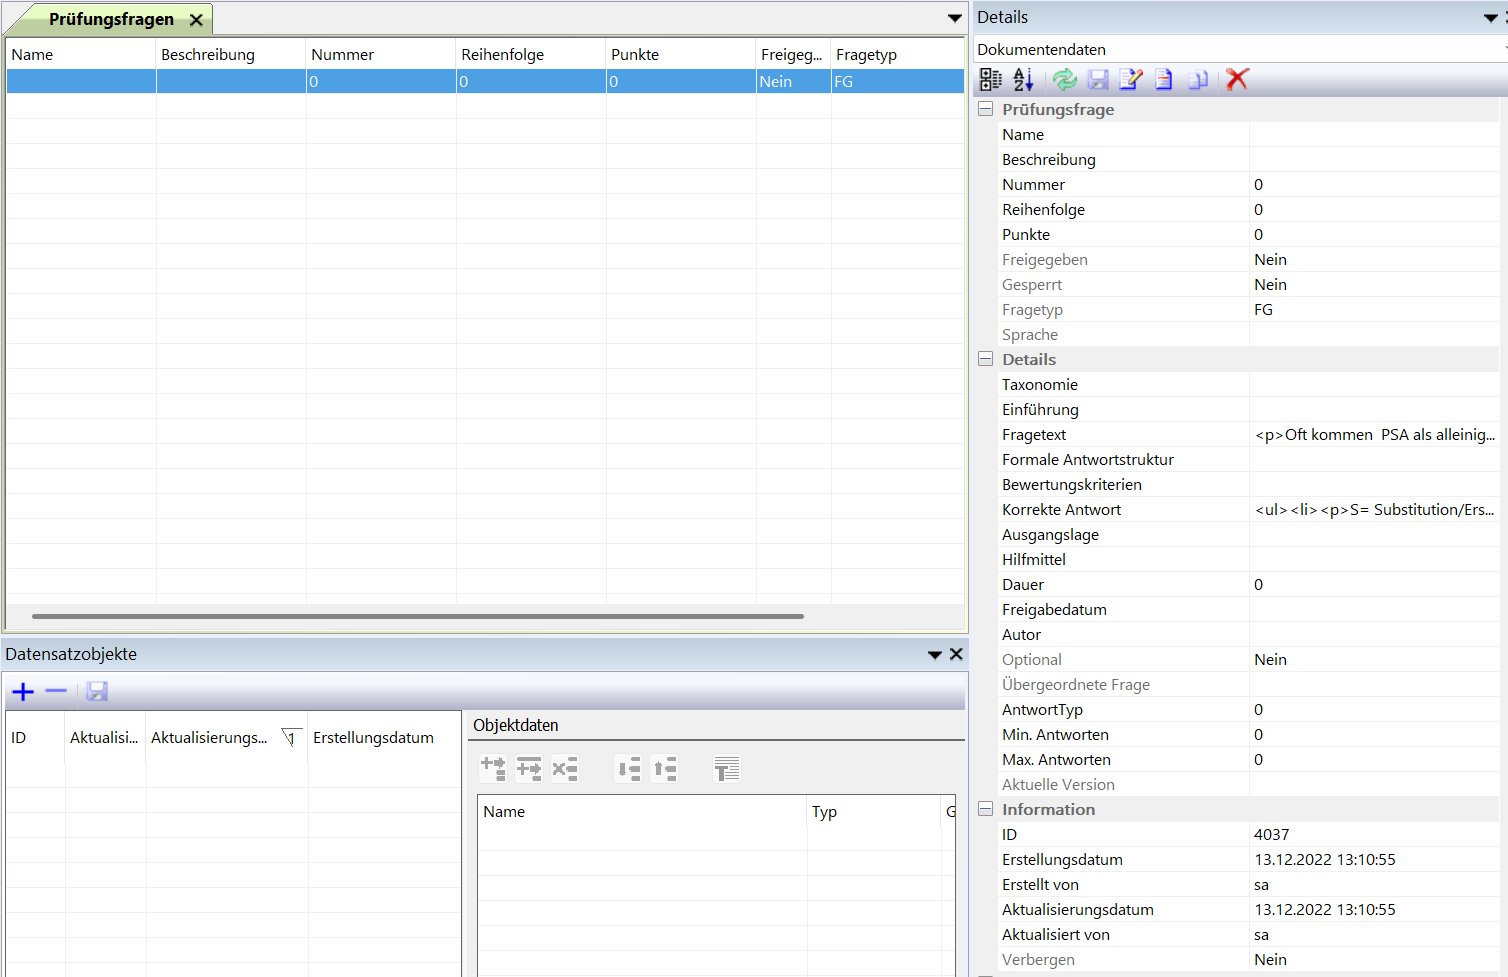
Task: Click the Objektdaten delete-row icon
Action: point(565,768)
